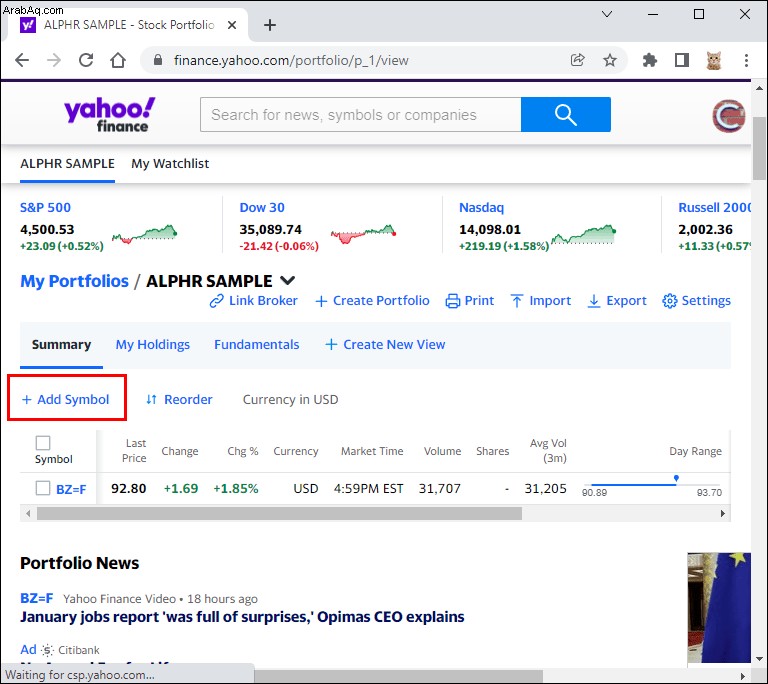Sort by Market Time column header
The image size is (768, 684).
click(372, 451)
